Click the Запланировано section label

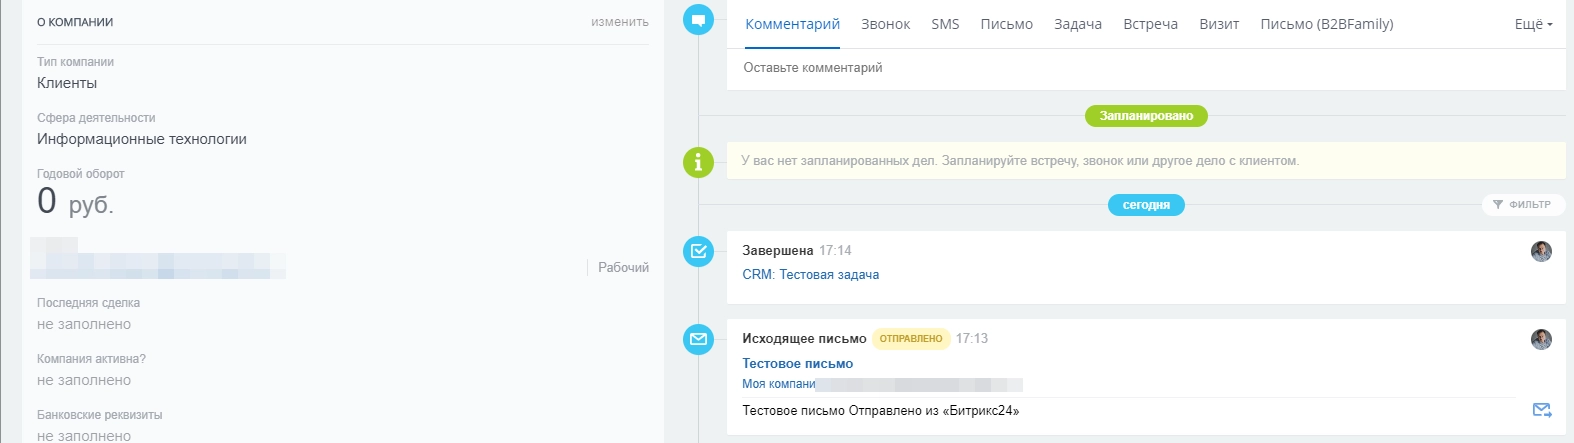(1146, 116)
